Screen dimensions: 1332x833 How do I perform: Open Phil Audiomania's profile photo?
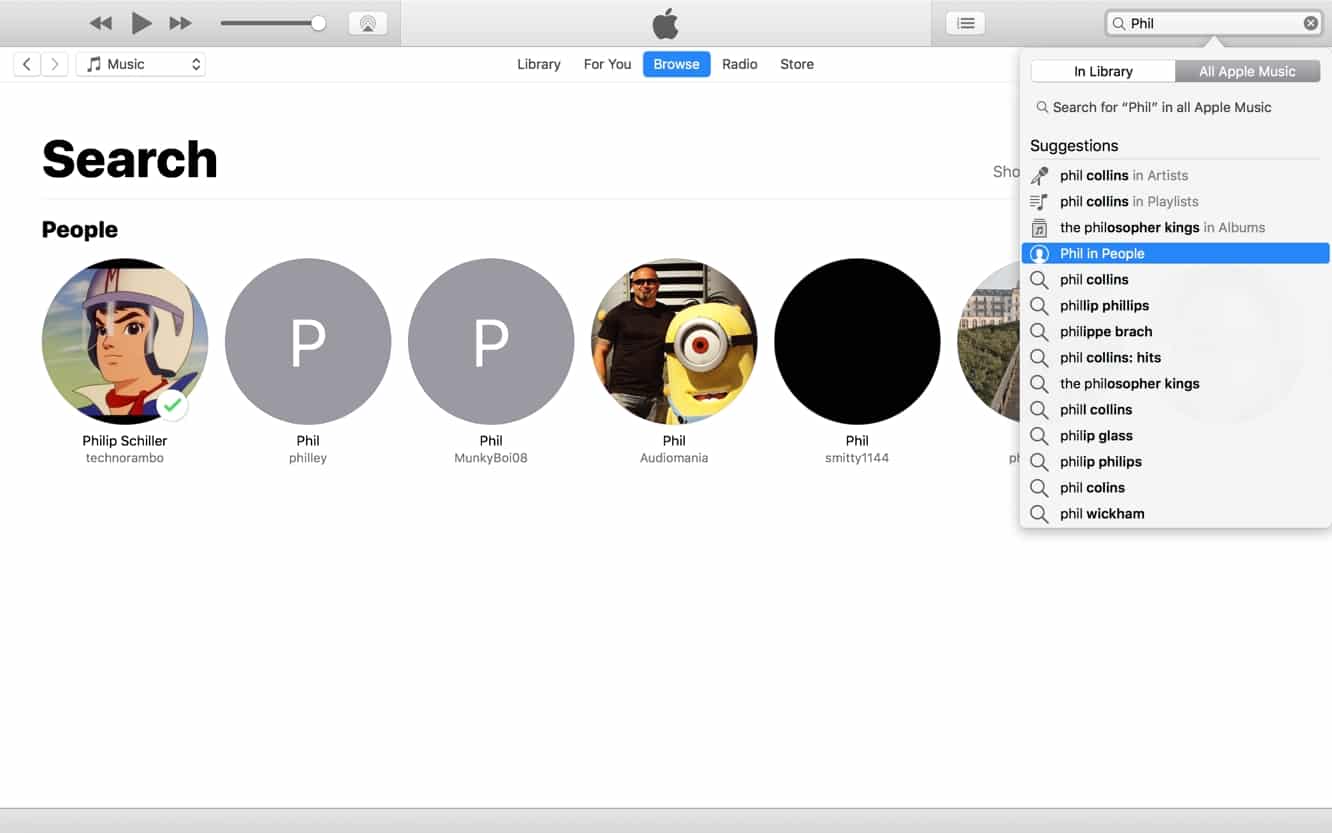674,341
